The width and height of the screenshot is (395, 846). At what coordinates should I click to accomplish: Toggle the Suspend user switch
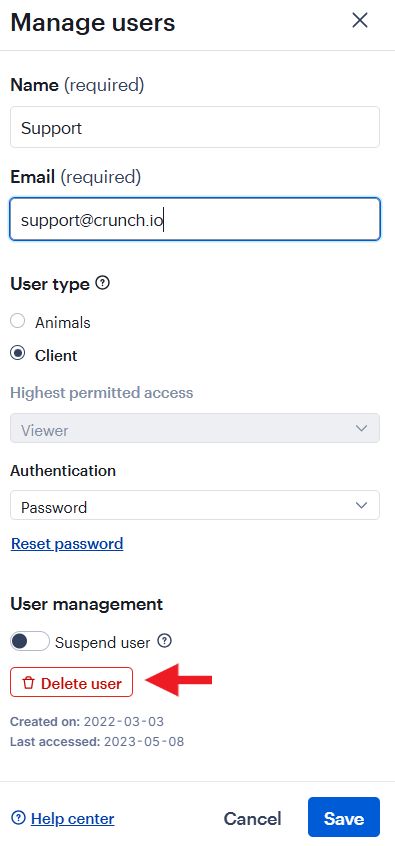[x=30, y=642]
